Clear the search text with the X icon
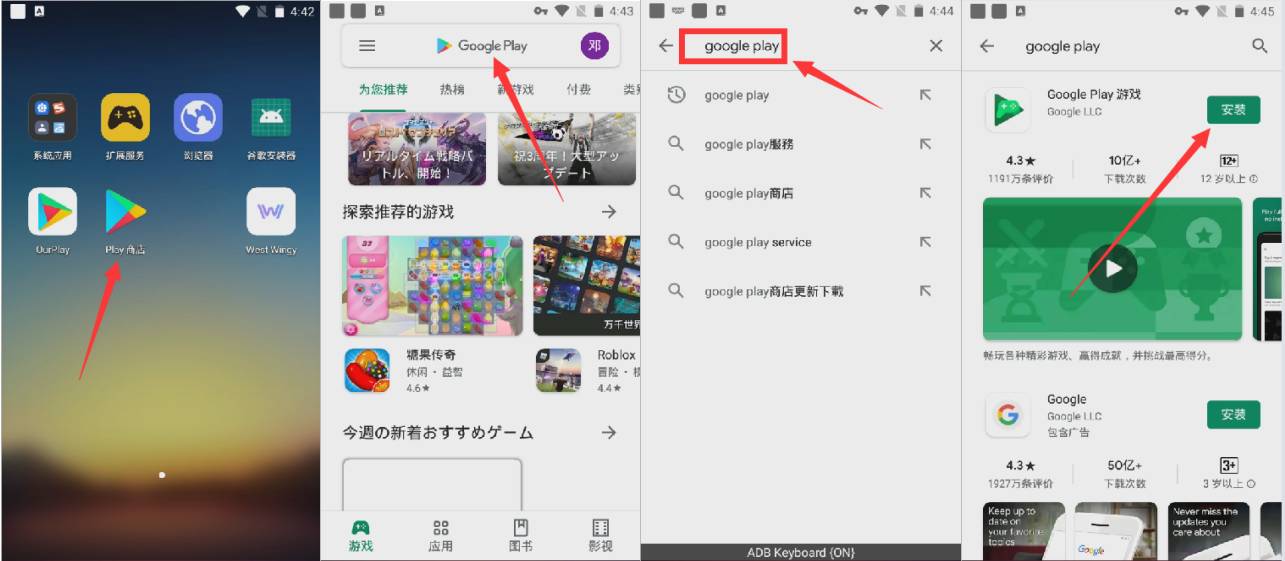Screen dimensions: 1285x561 click(x=936, y=46)
